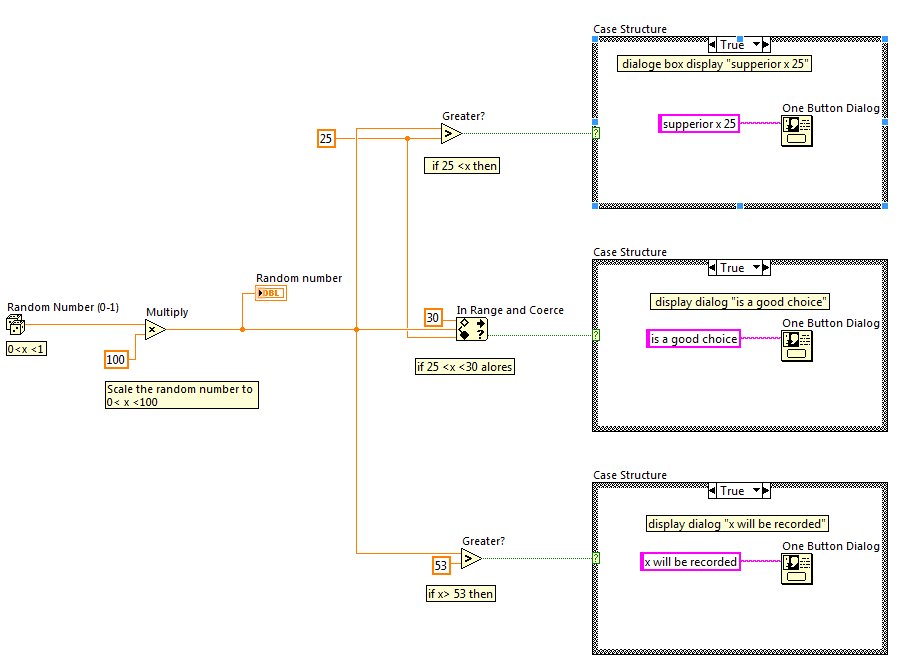Open case list dropdown of 'x will be recorded' structure
899x663 pixels.
click(756, 490)
